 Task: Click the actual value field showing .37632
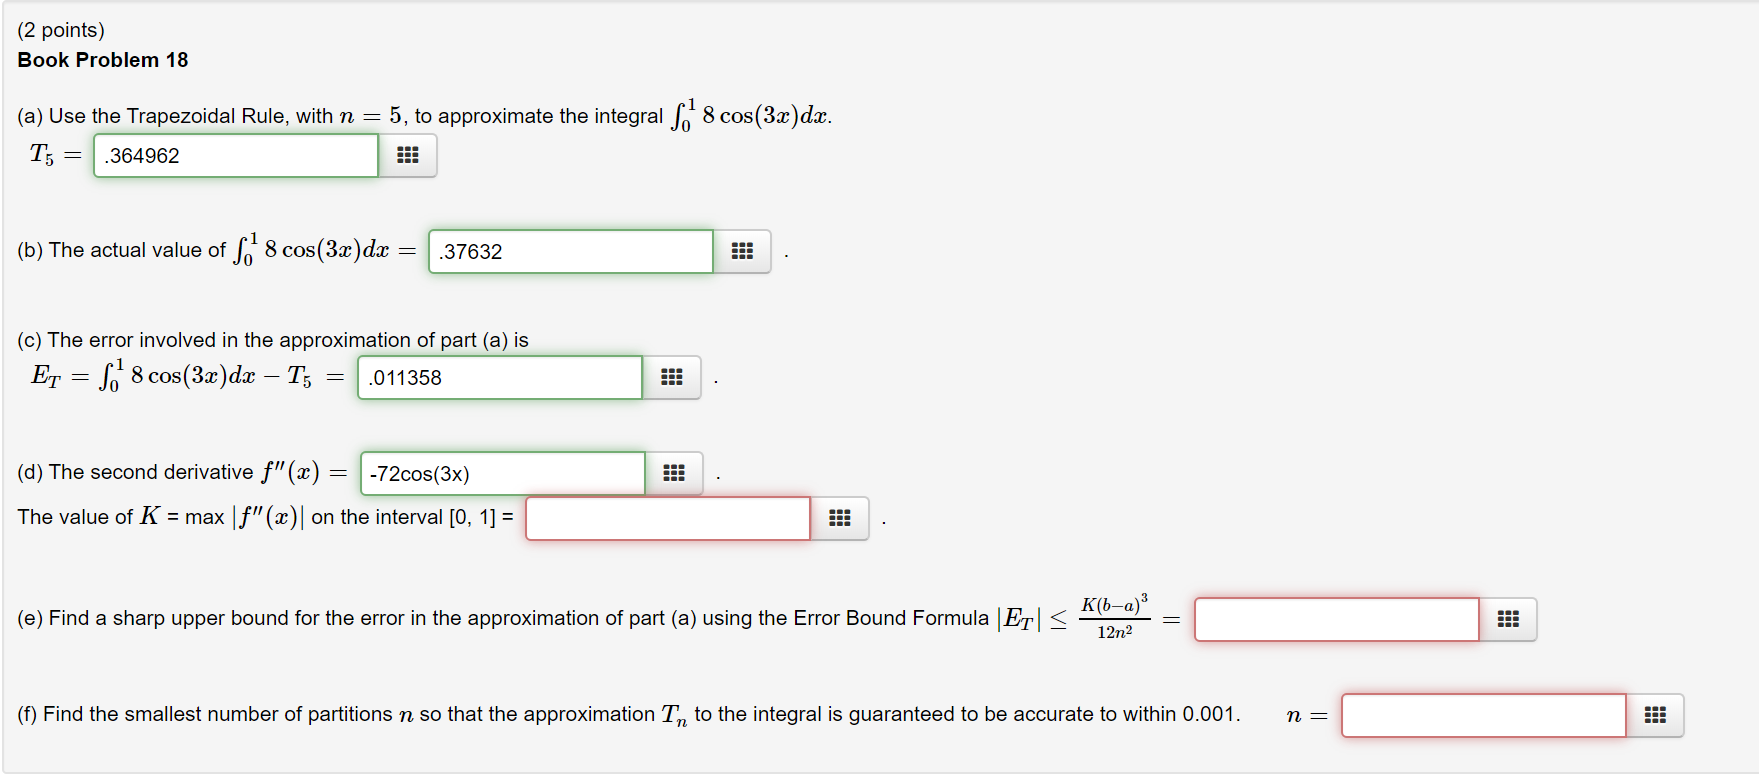(x=569, y=251)
